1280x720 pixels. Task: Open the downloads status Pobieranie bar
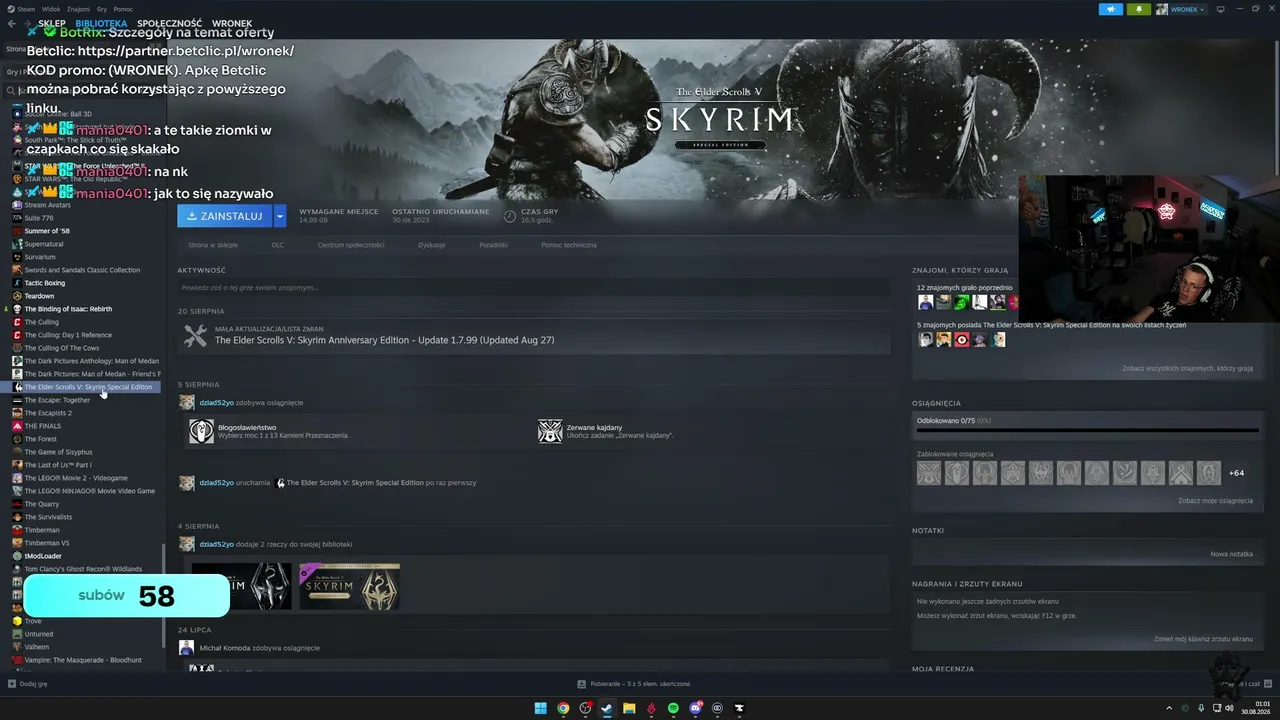pos(634,684)
